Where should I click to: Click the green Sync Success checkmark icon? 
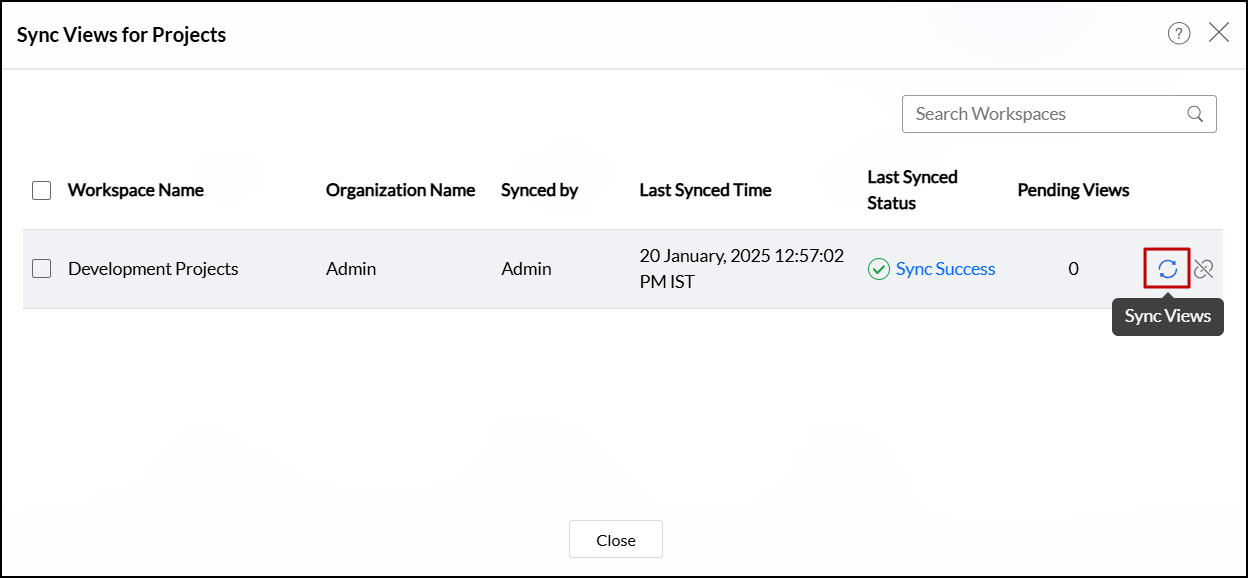[879, 269]
